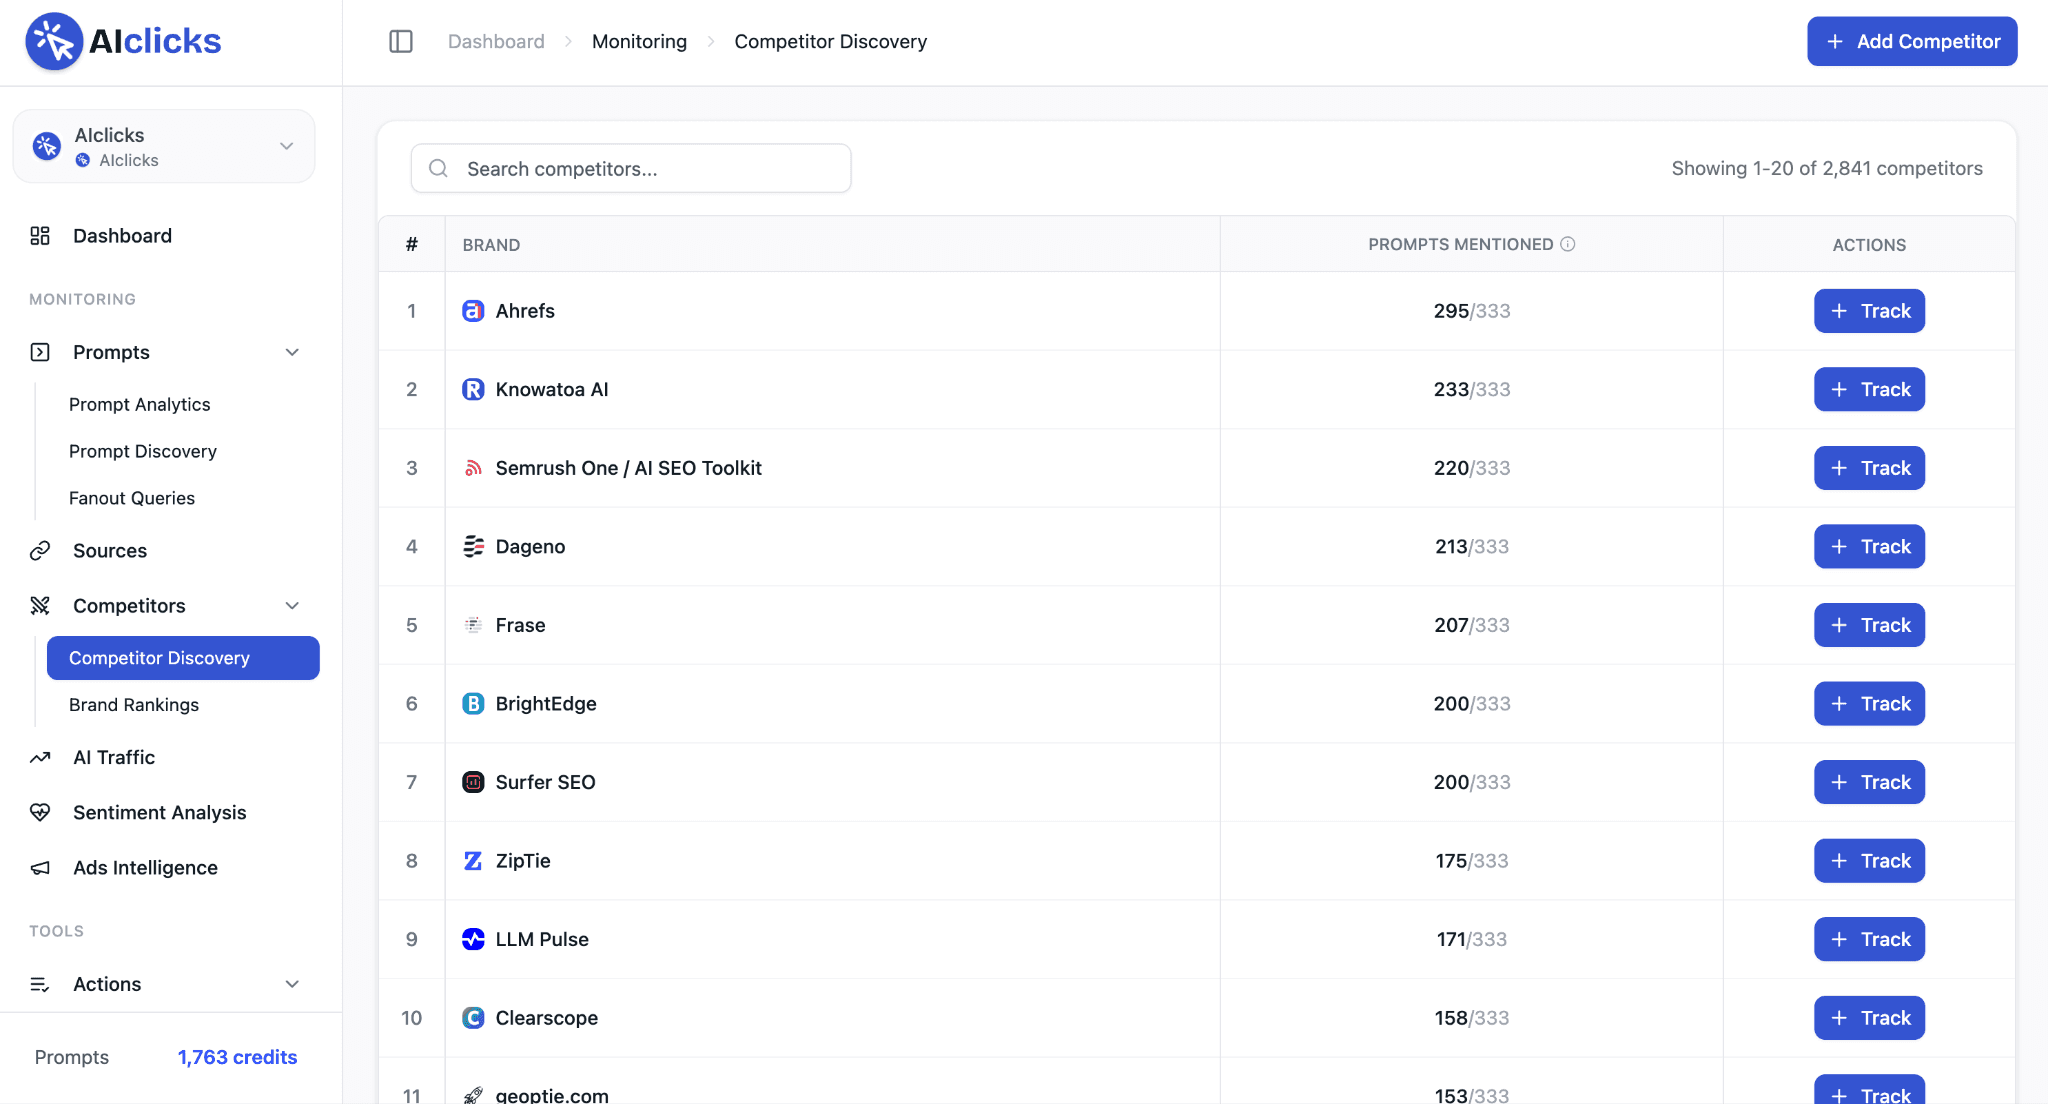
Task: Click the Actions list icon
Action: 40,985
